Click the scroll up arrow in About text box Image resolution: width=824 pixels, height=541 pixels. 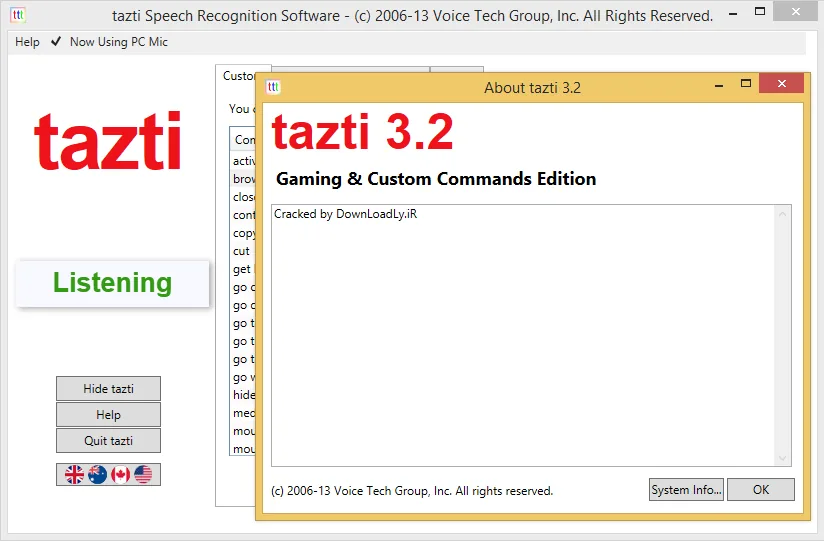pyautogui.click(x=782, y=214)
